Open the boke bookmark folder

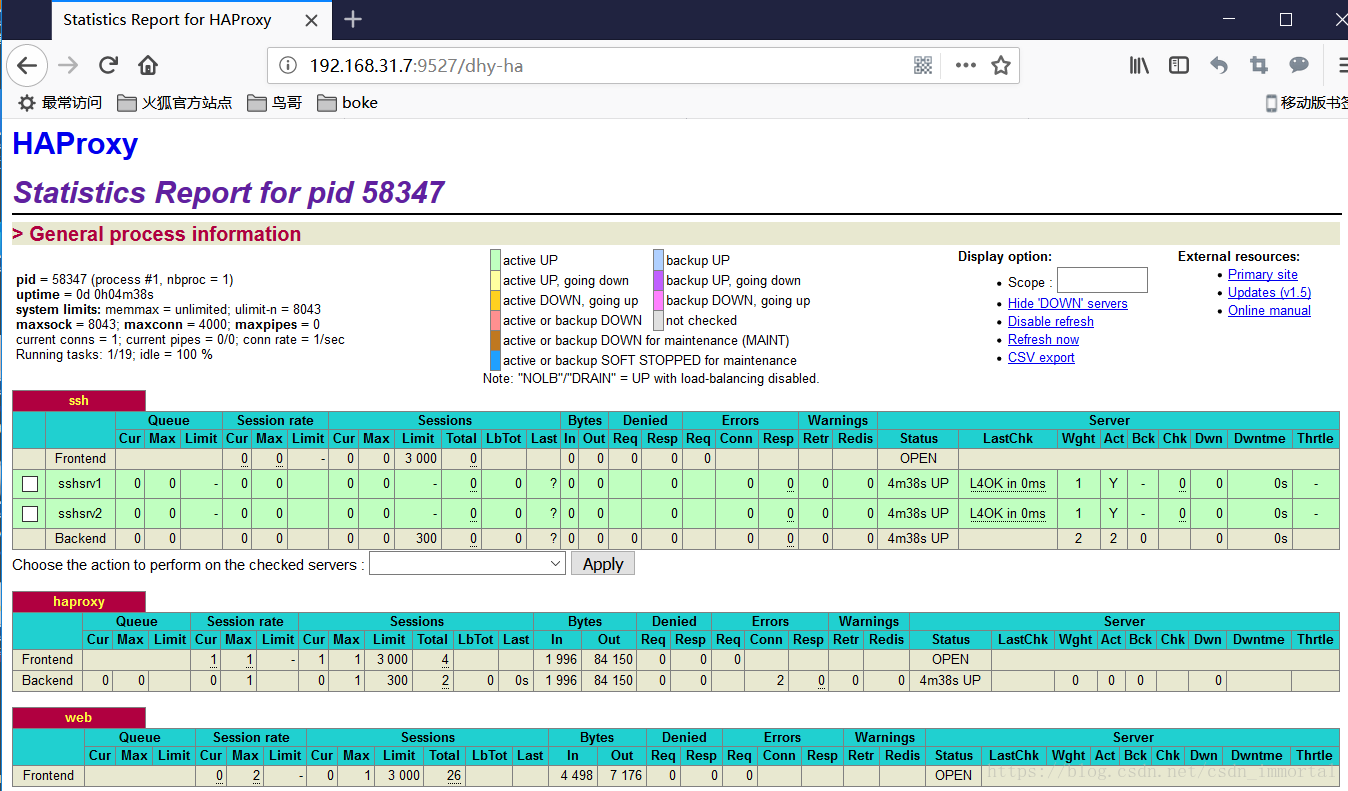(347, 102)
